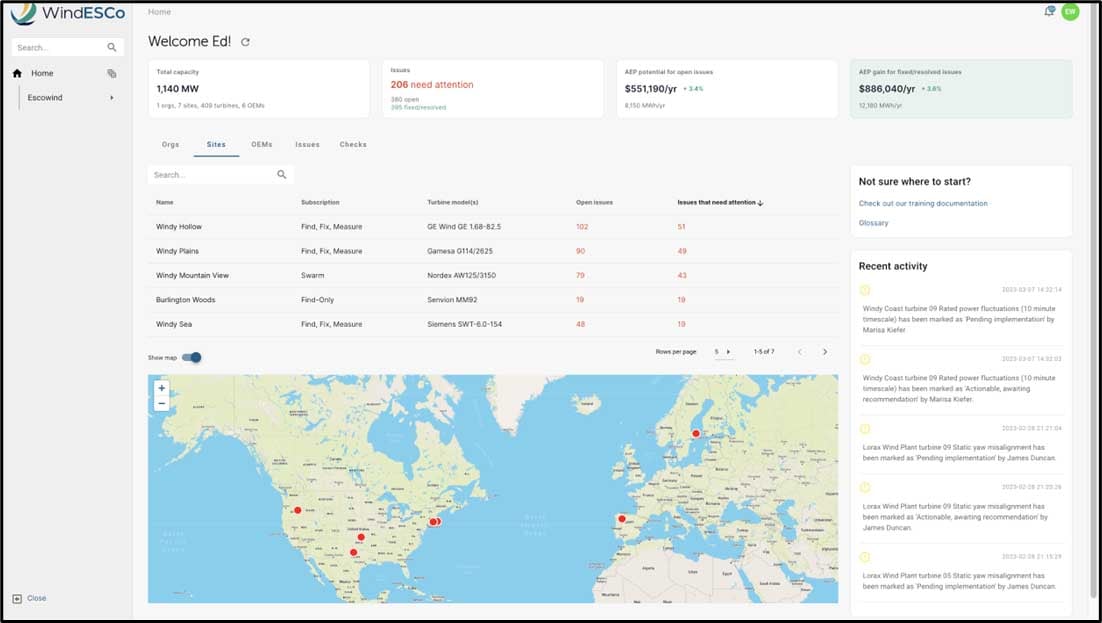Switch to the OEMs tab
The image size is (1102, 623).
262,145
